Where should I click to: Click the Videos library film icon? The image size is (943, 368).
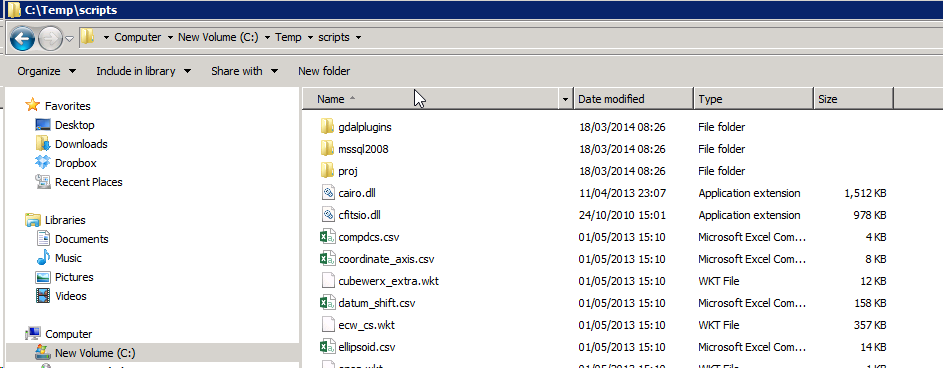[x=43, y=296]
